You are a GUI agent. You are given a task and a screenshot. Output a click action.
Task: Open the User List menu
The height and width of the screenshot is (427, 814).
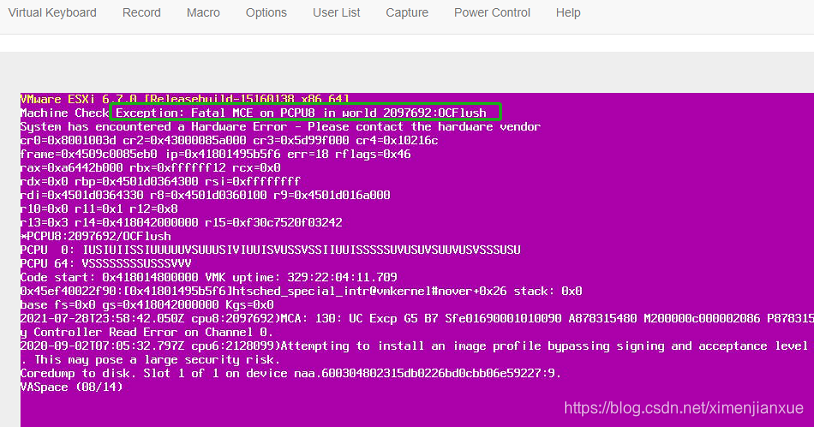click(x=336, y=13)
